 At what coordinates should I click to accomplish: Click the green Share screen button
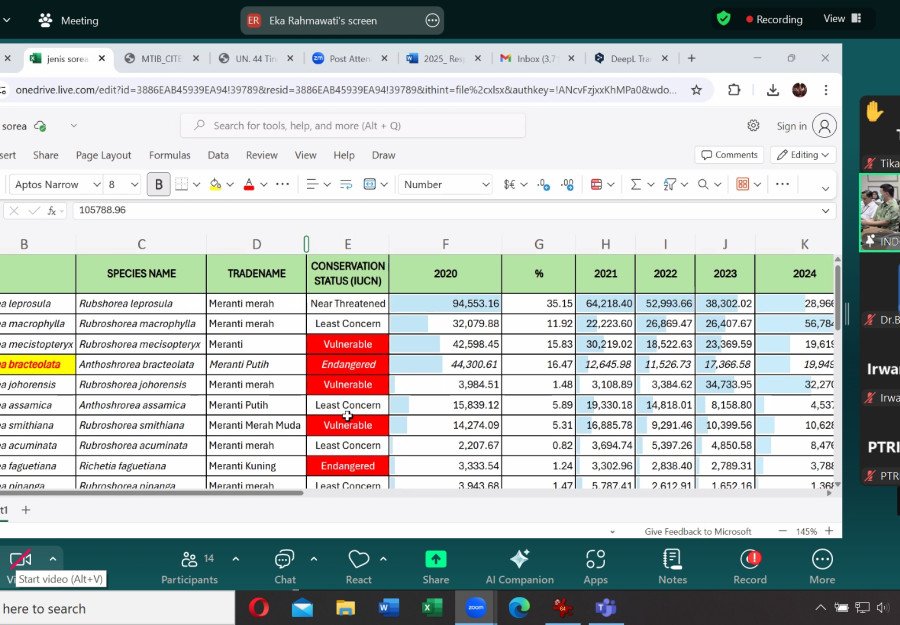pos(435,560)
